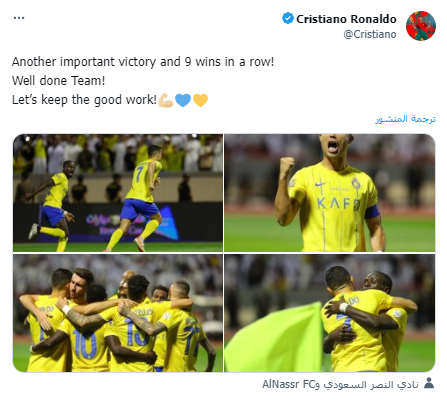Click the 'Well done Team!' text line
Screen dimensions: 447x402
[x=59, y=81]
